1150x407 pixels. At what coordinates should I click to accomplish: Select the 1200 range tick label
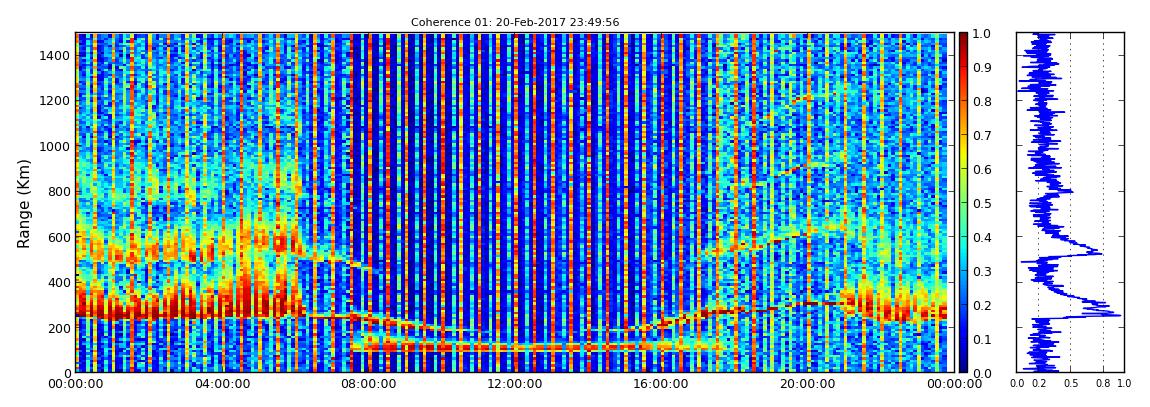point(54,100)
